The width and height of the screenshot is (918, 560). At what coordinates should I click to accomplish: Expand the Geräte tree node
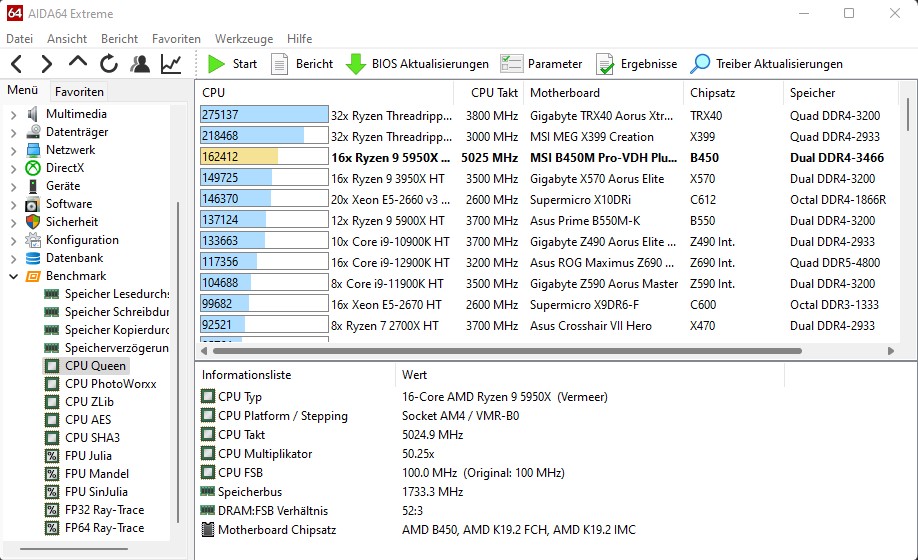point(13,187)
